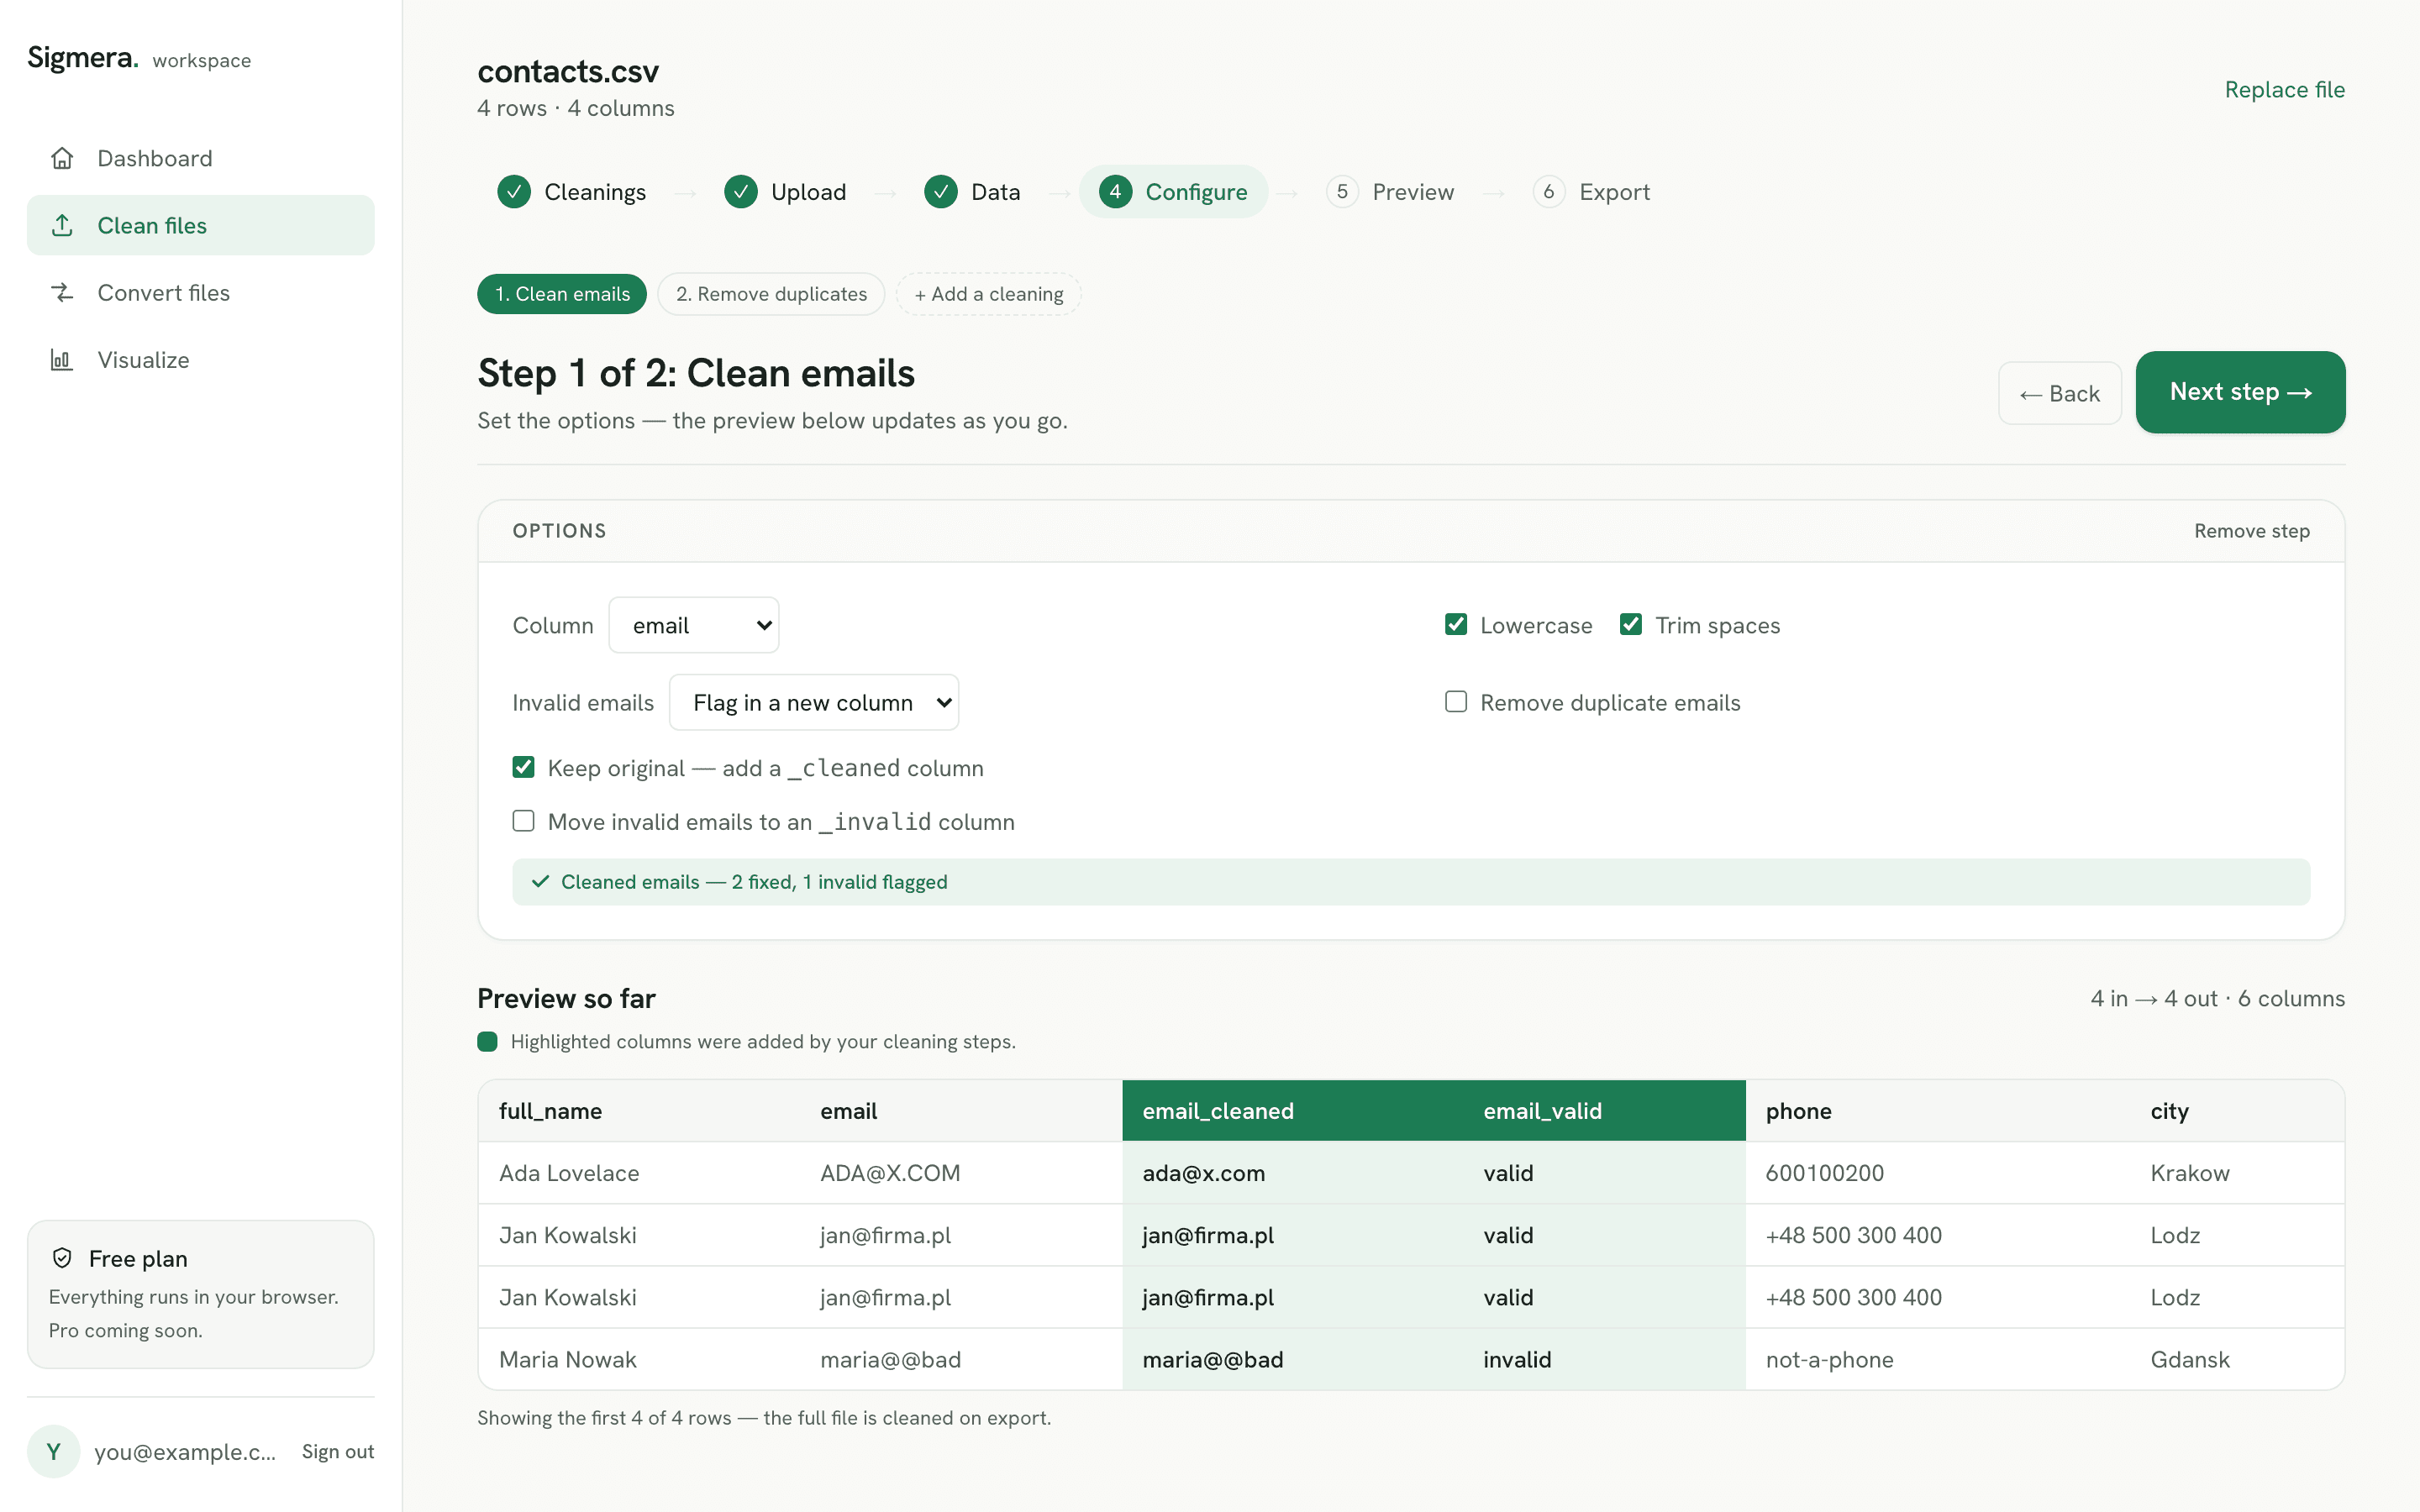Click the Export step number 6 icon

click(1549, 191)
